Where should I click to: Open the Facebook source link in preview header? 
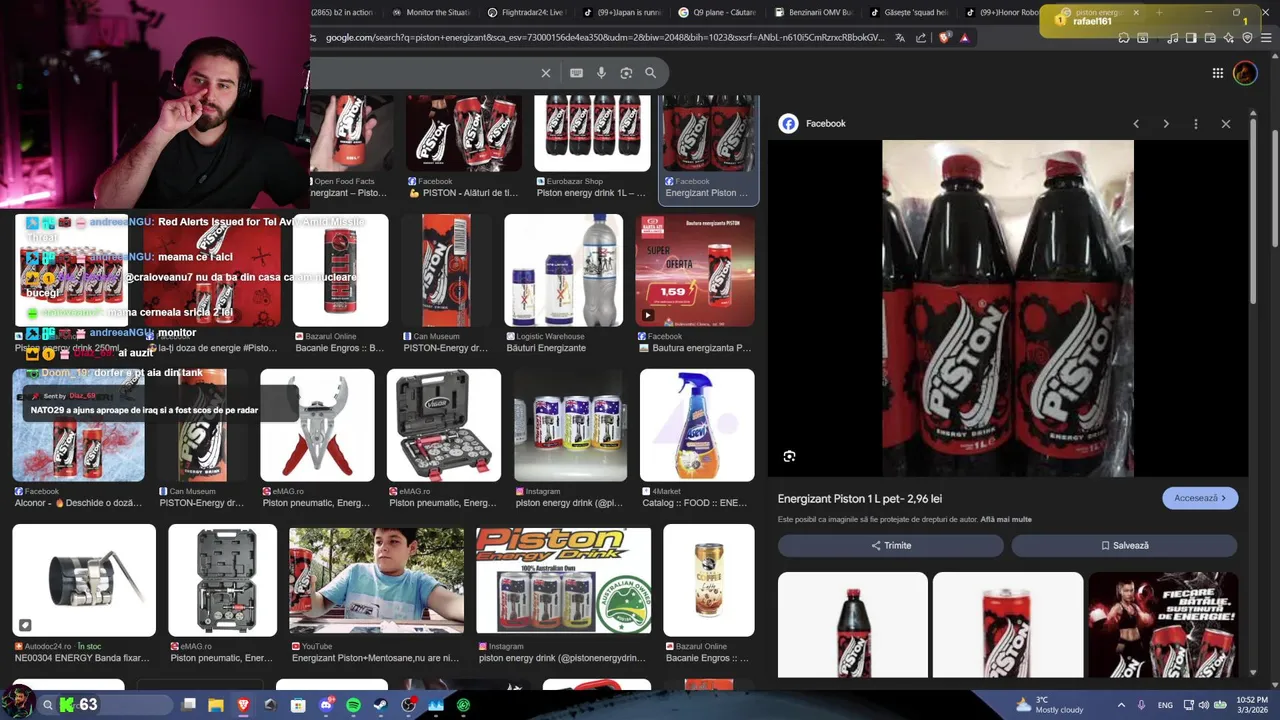point(814,124)
